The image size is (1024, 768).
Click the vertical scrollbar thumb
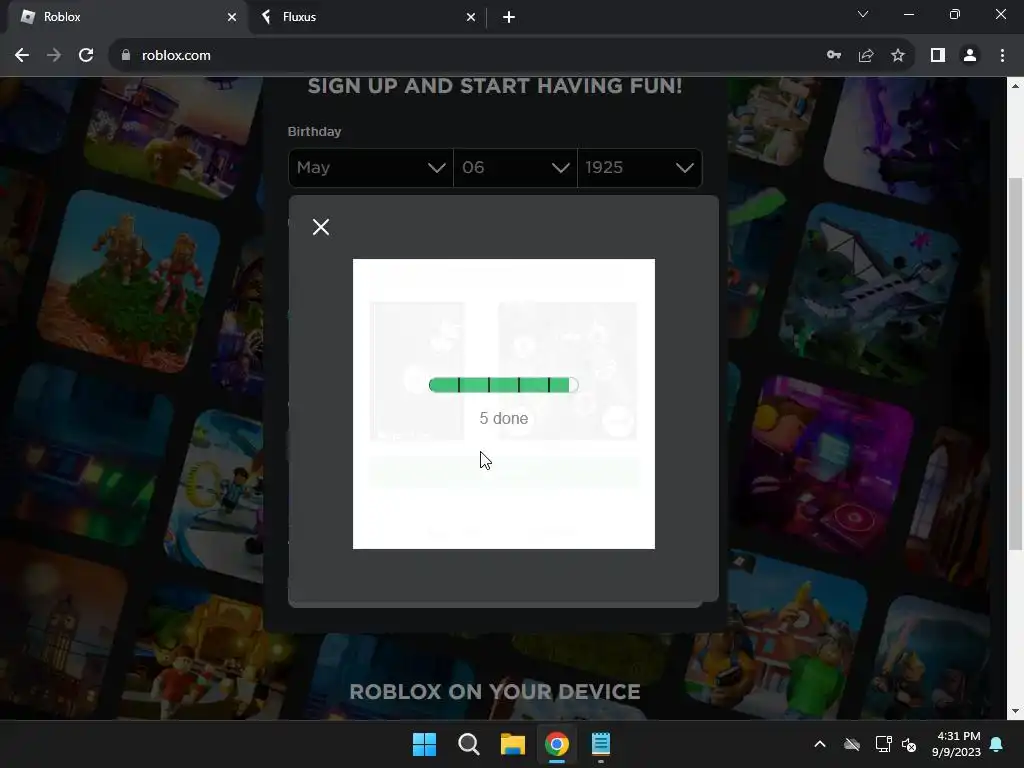tap(1016, 364)
